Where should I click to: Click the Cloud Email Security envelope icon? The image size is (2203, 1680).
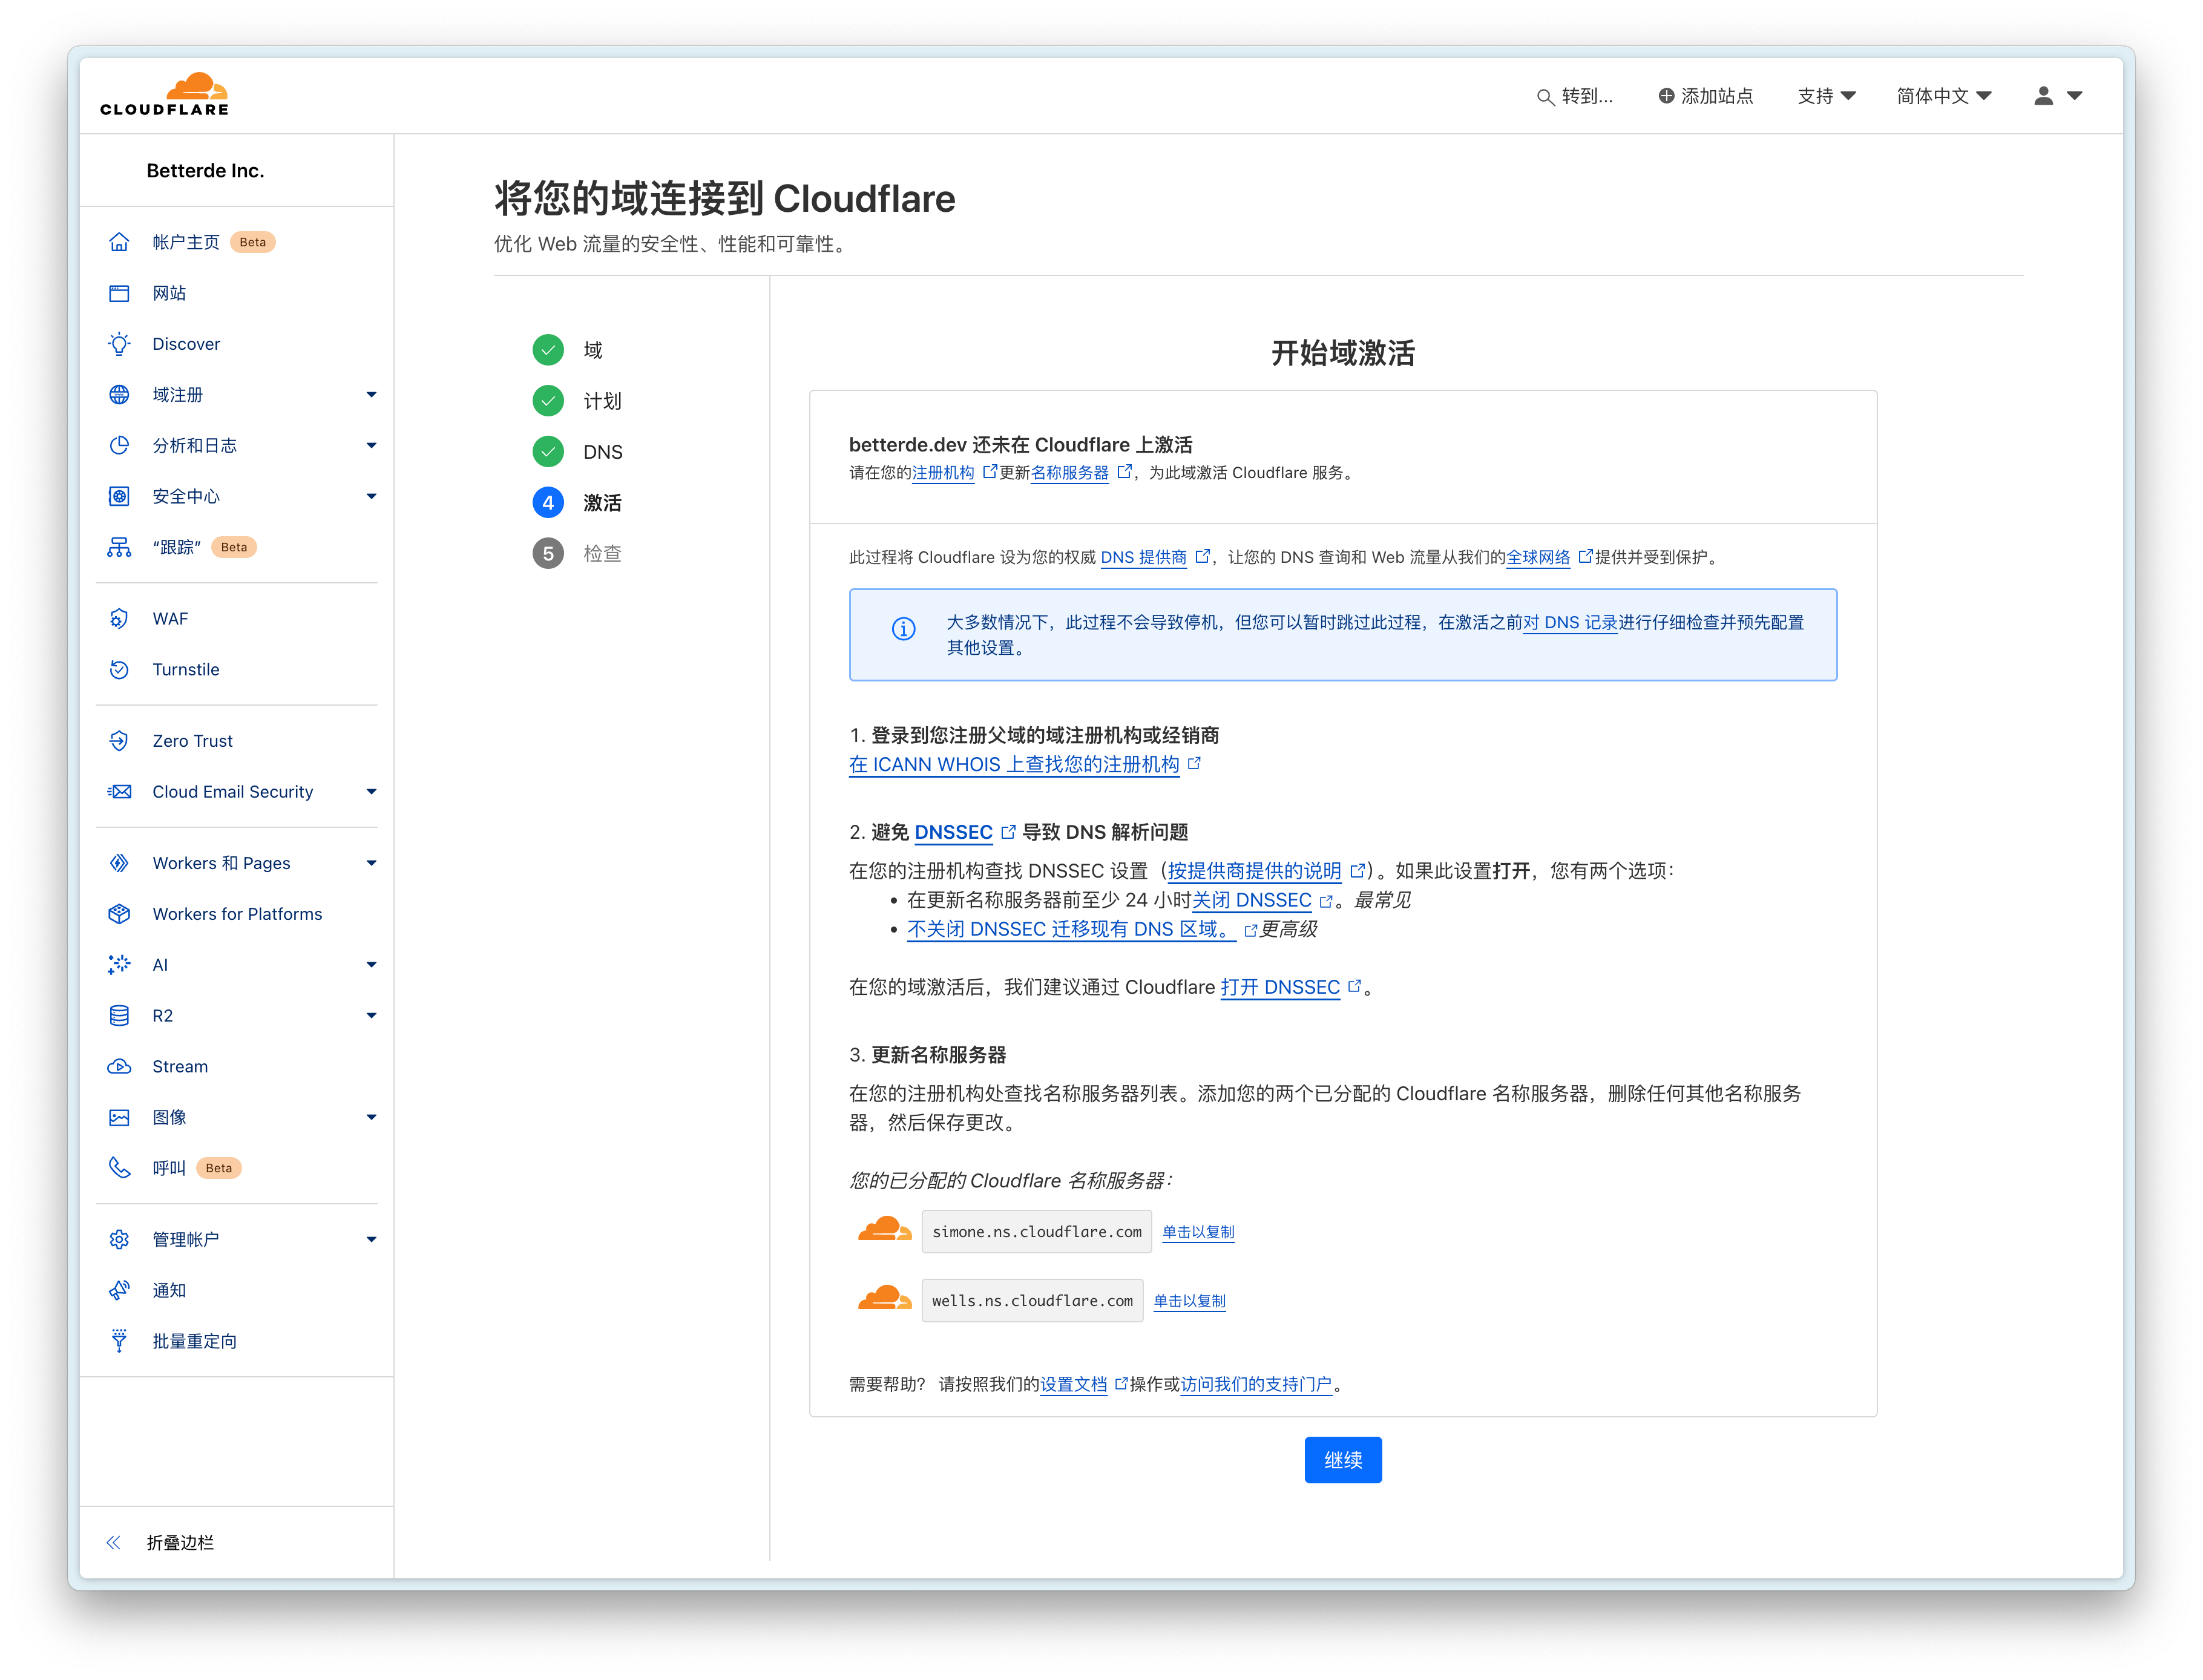tap(119, 791)
